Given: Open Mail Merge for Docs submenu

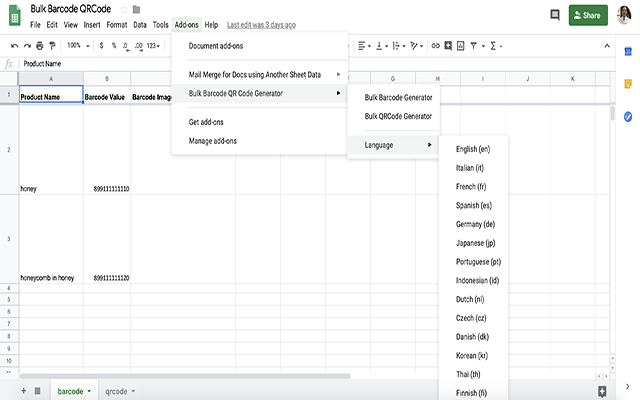Looking at the screenshot, I should (260, 75).
